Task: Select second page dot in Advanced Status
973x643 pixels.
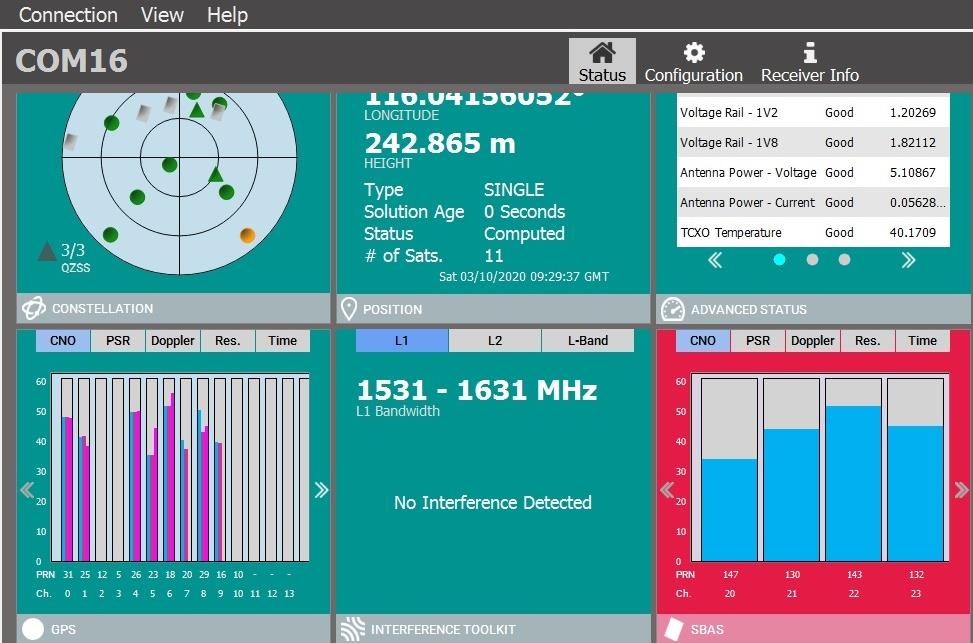Action: point(812,260)
